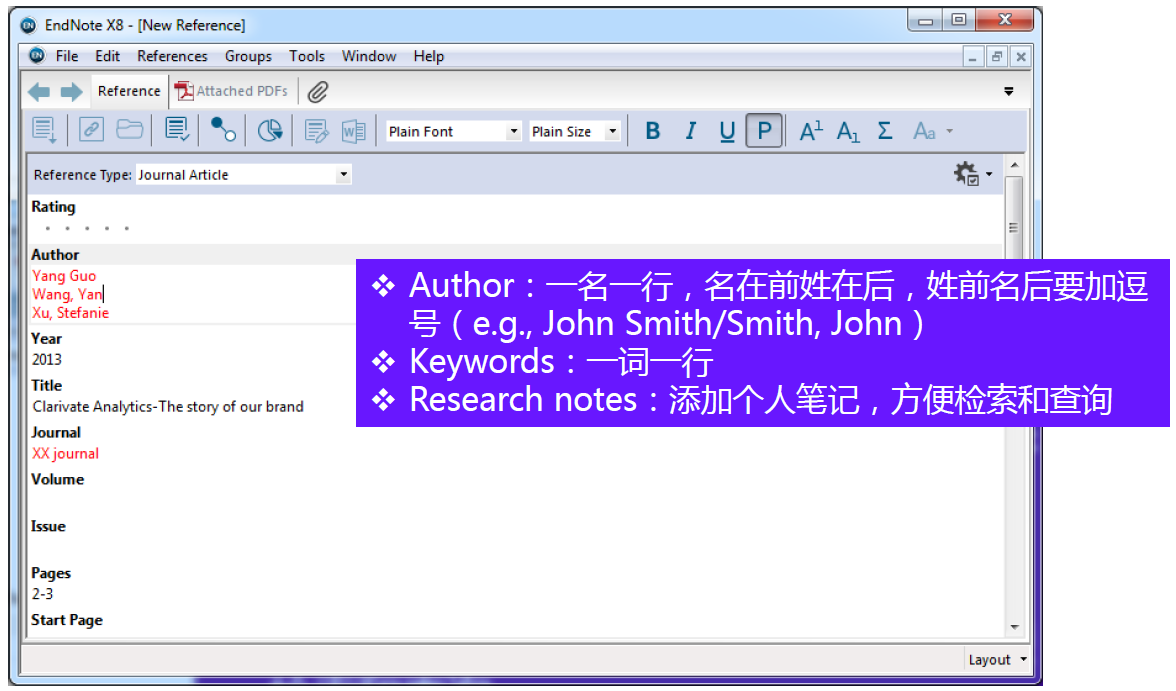The image size is (1176, 691).
Task: Click the Rating dots field
Action: tap(87, 228)
